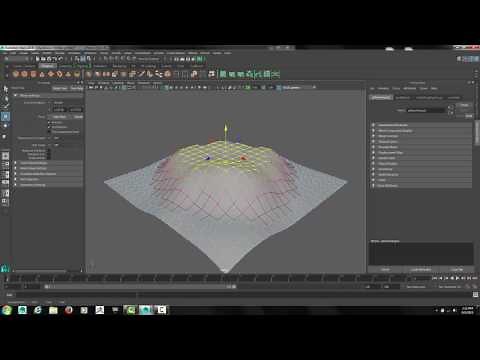Screen dimensions: 480x360
Task: Go to end of playback range button
Action: click(475, 278)
